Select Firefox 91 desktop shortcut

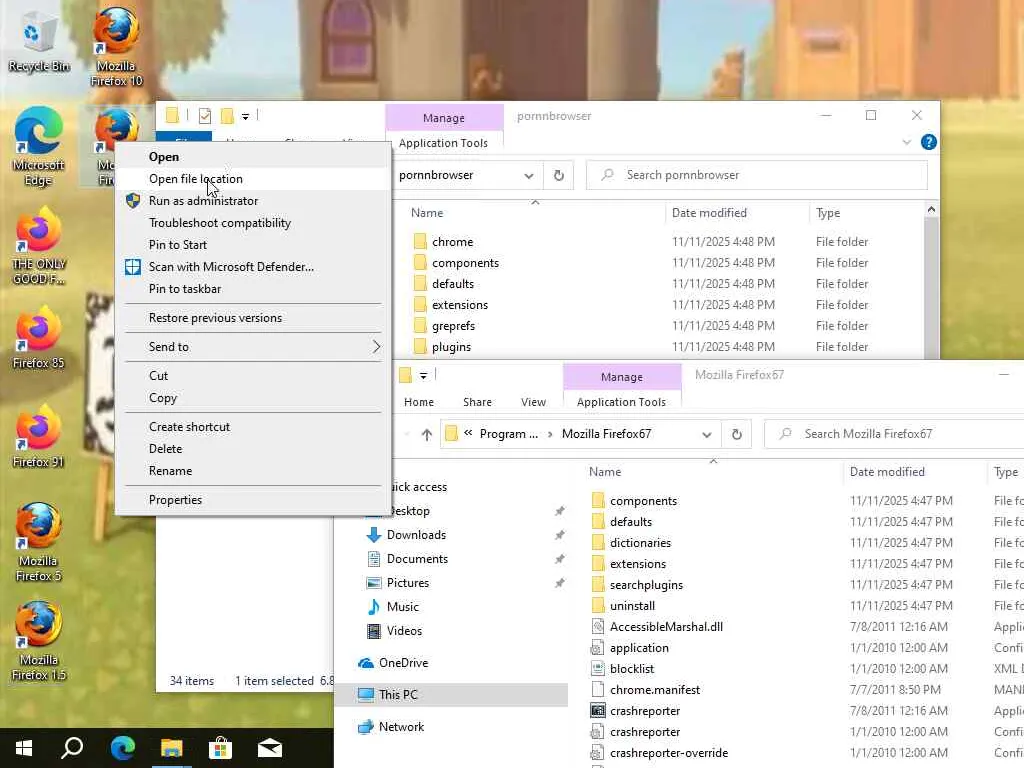[x=38, y=438]
